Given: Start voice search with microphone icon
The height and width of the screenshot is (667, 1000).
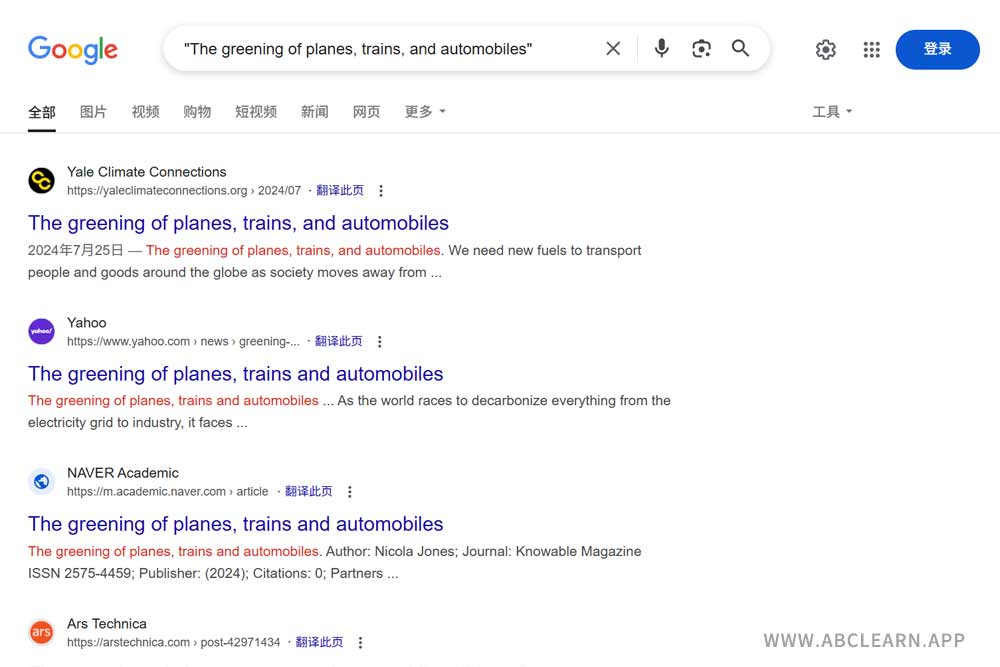Looking at the screenshot, I should tap(661, 48).
